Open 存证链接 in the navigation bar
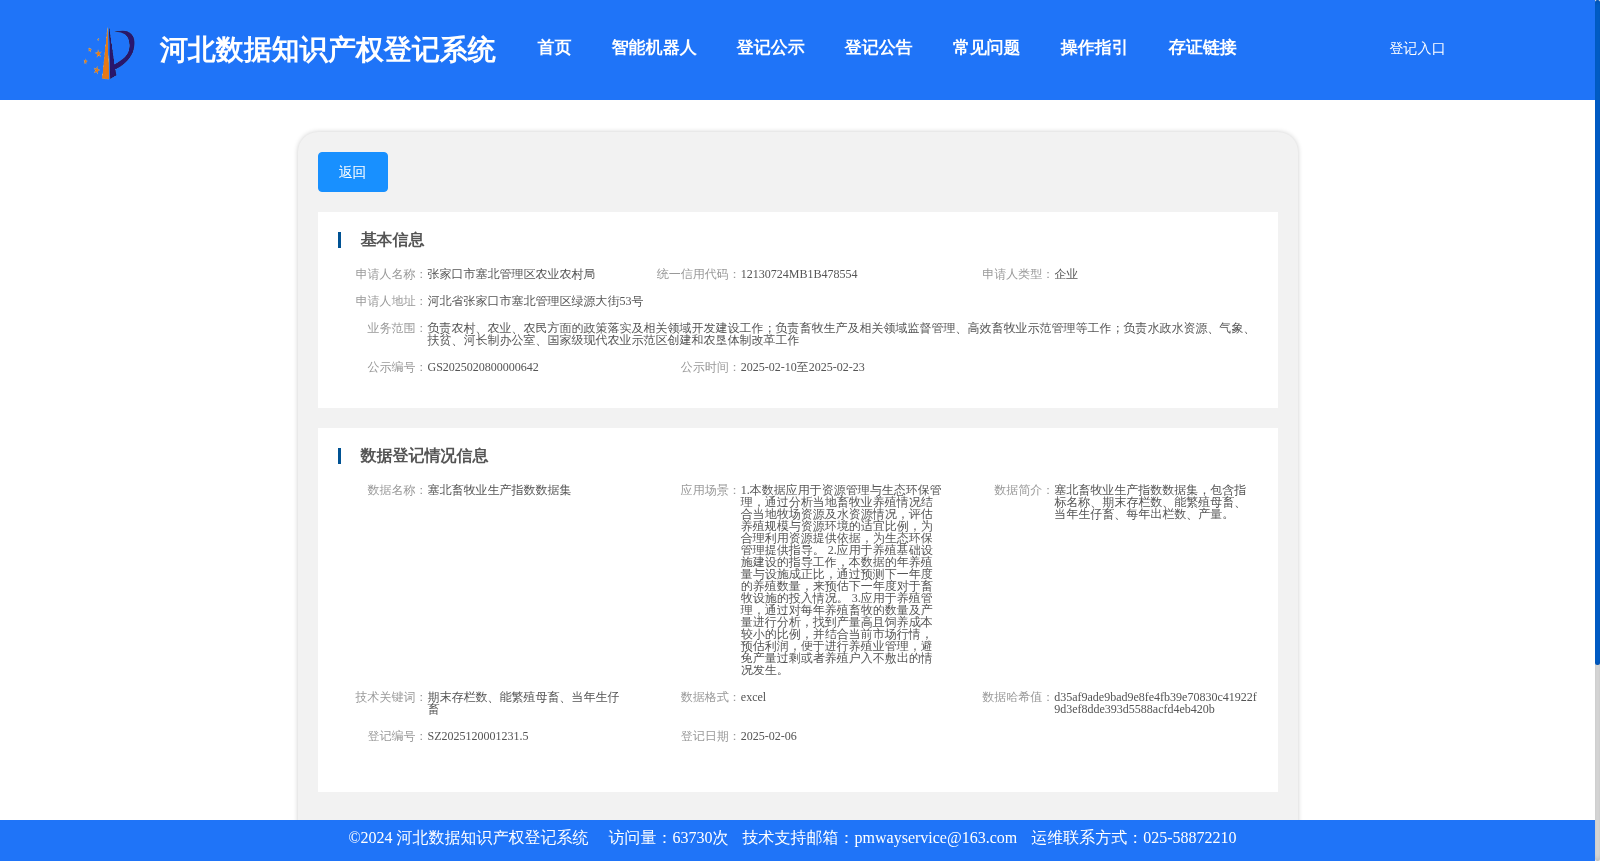Viewport: 1600px width, 861px height. tap(1202, 48)
